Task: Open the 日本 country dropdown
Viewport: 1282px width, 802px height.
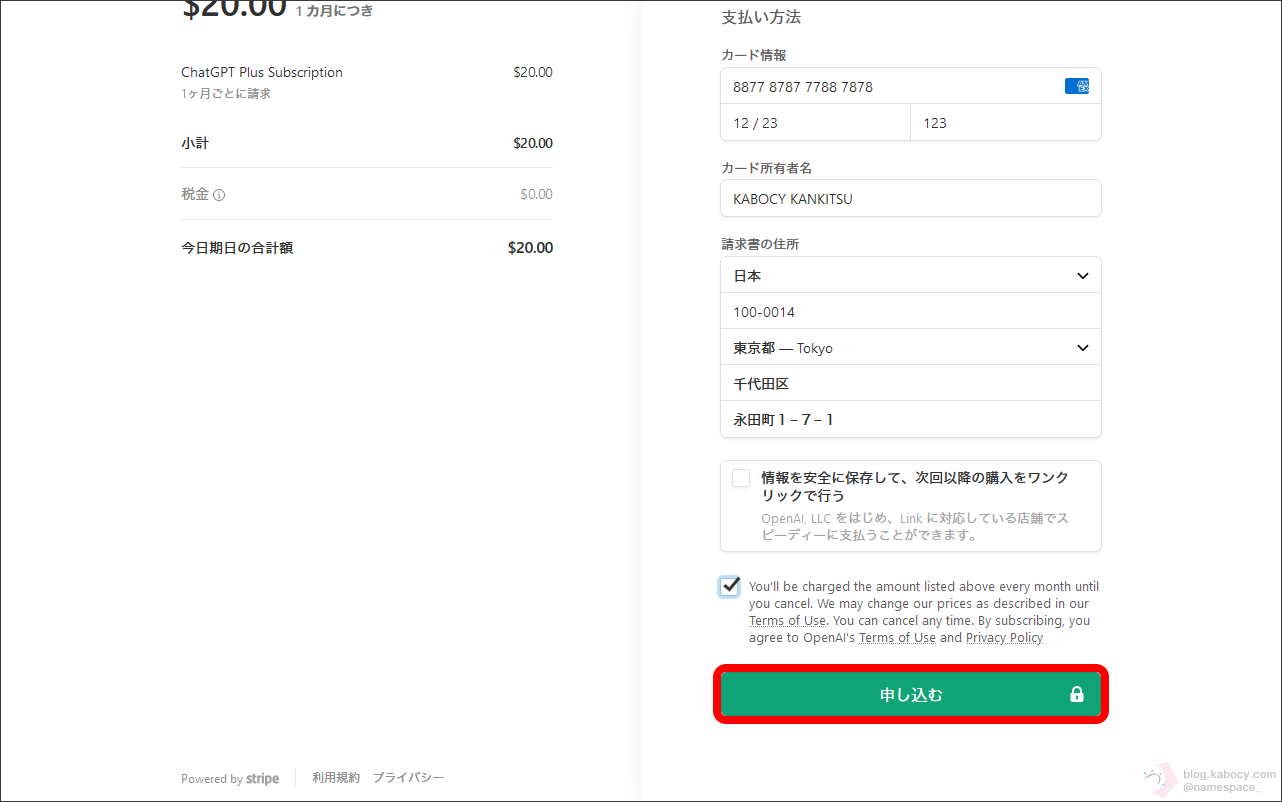Action: click(910, 275)
